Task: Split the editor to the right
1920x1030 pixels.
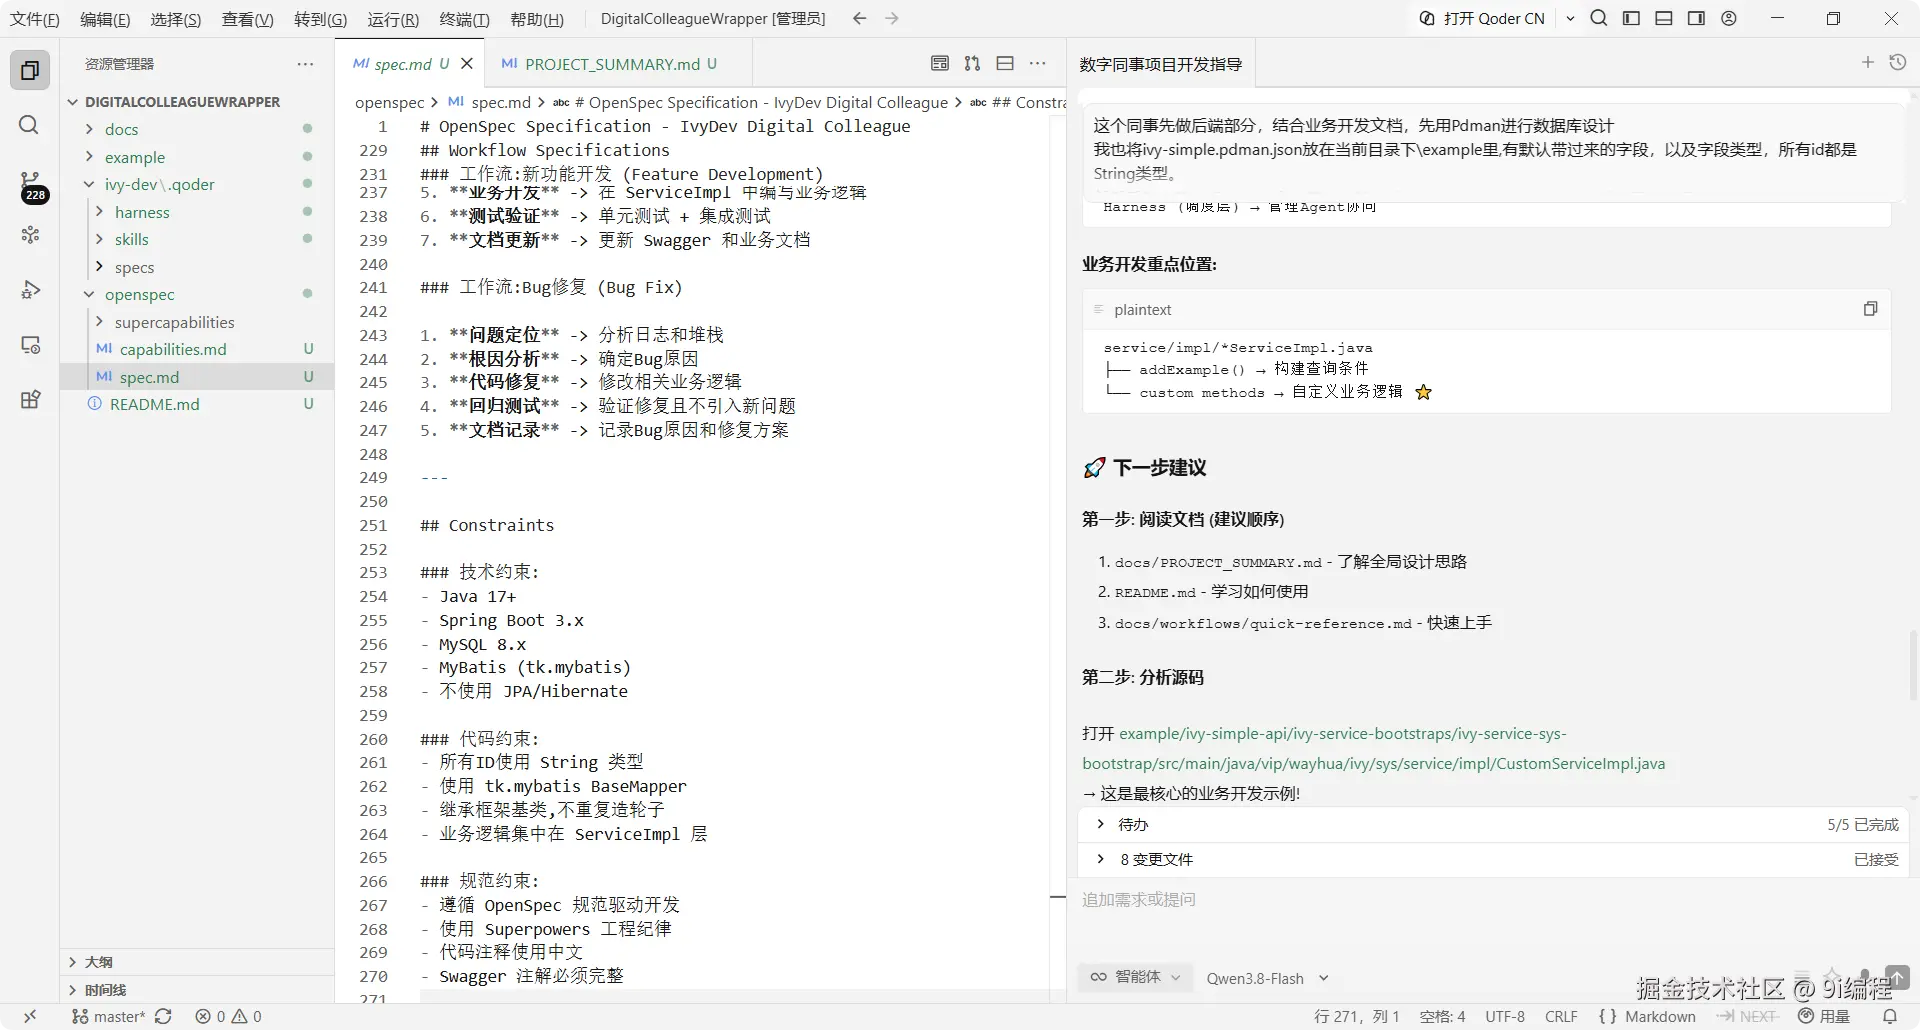Action: (1005, 63)
